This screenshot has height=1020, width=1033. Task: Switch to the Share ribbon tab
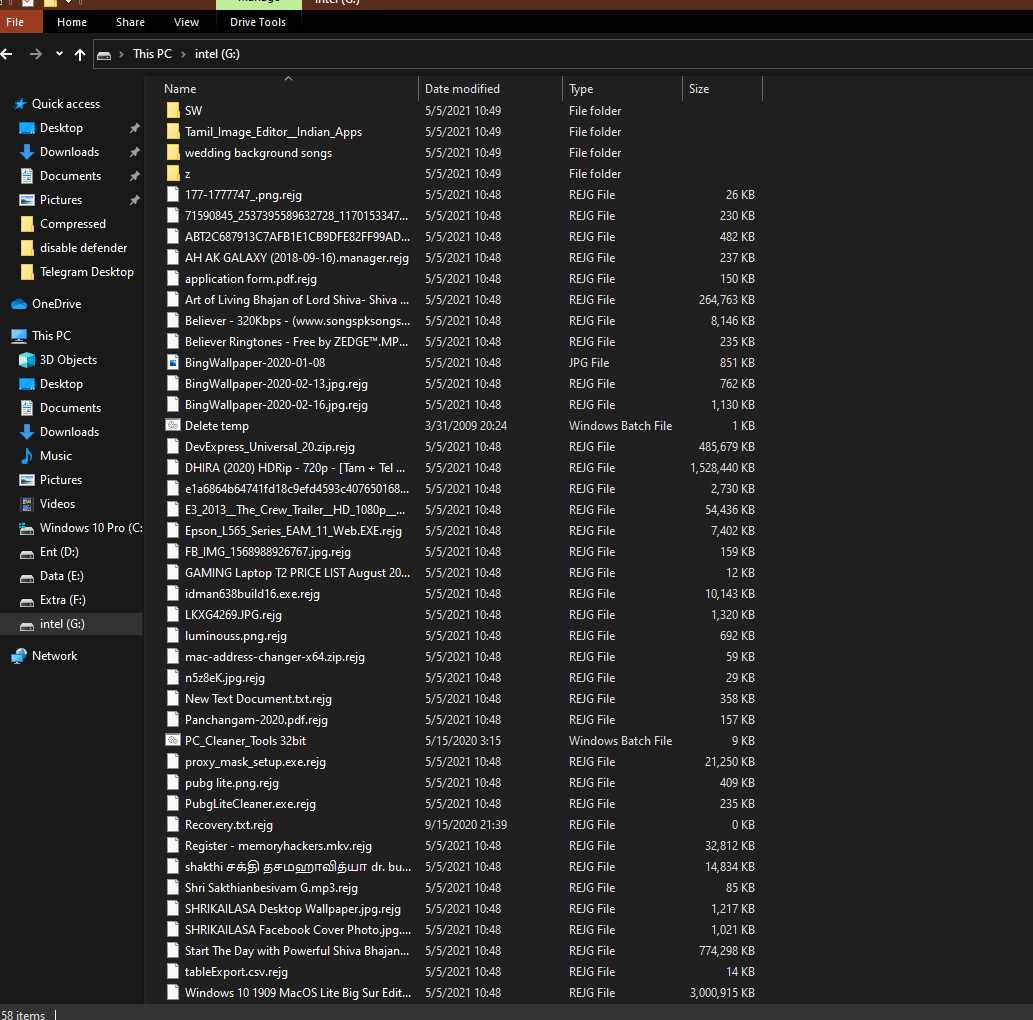(x=130, y=22)
